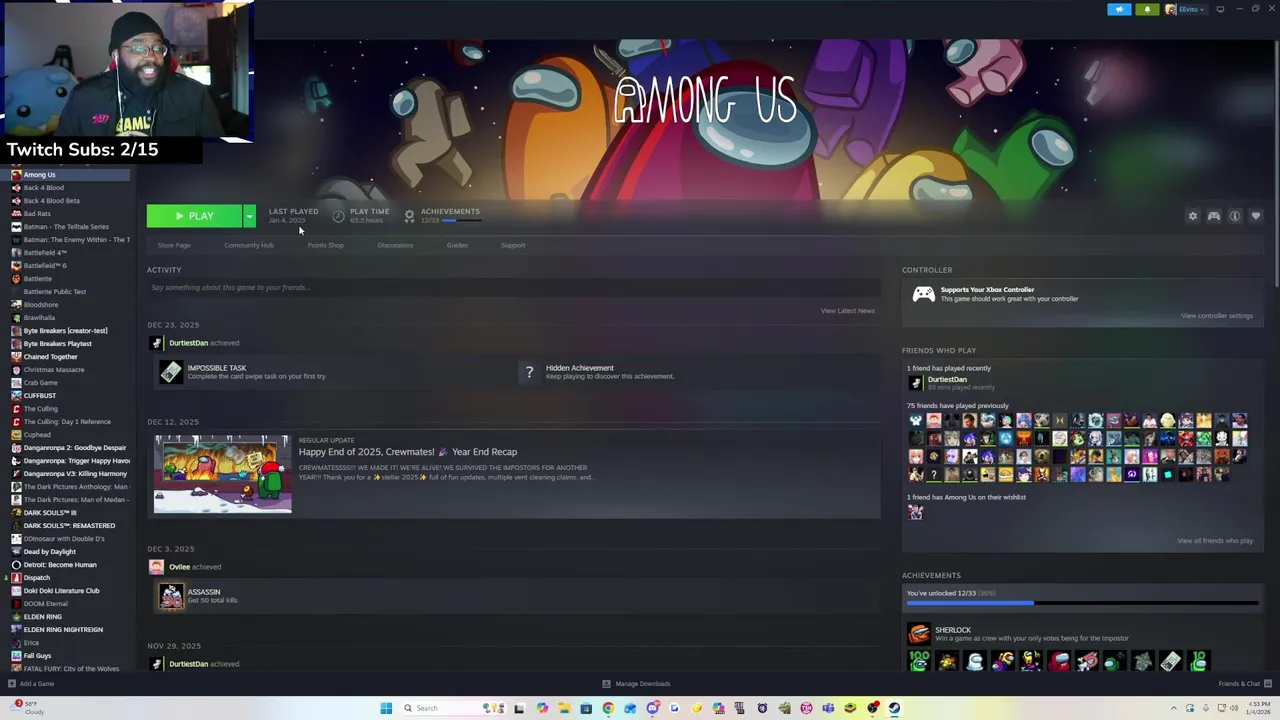Image resolution: width=1280 pixels, height=720 pixels.
Task: Click achievements unlocked progress bar
Action: click(1080, 603)
